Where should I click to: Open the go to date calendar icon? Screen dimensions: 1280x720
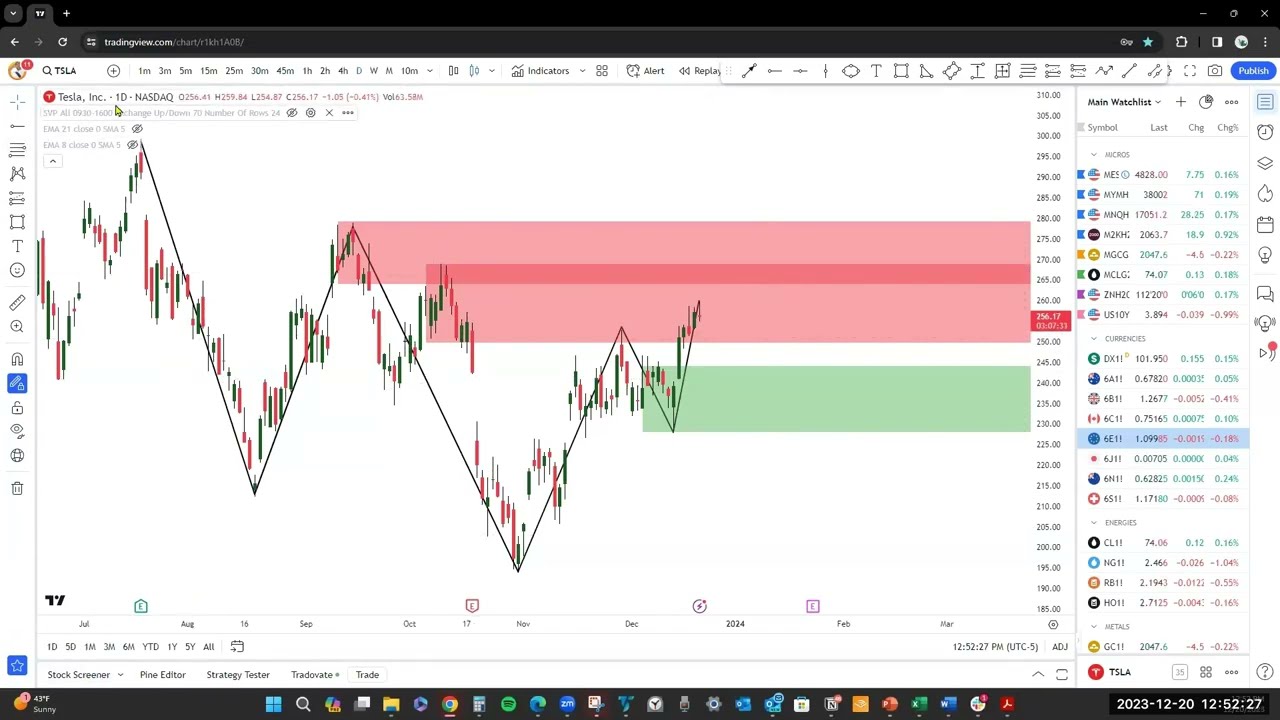coord(237,647)
